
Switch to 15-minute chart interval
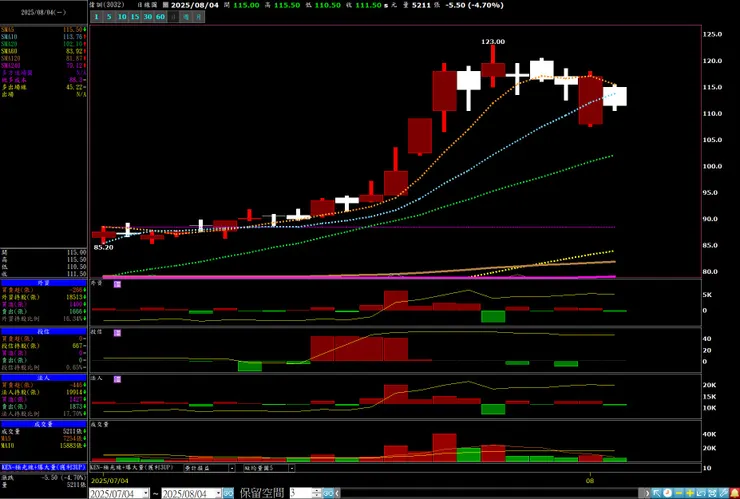coord(135,17)
